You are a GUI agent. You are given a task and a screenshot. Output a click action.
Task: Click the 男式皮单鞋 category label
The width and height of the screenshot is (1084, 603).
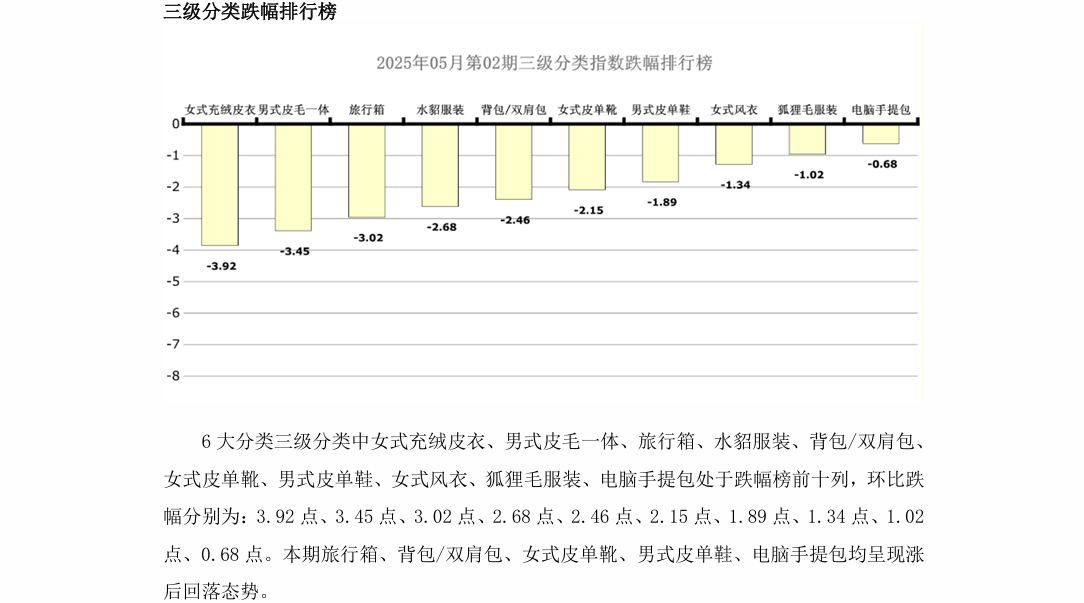click(x=661, y=110)
